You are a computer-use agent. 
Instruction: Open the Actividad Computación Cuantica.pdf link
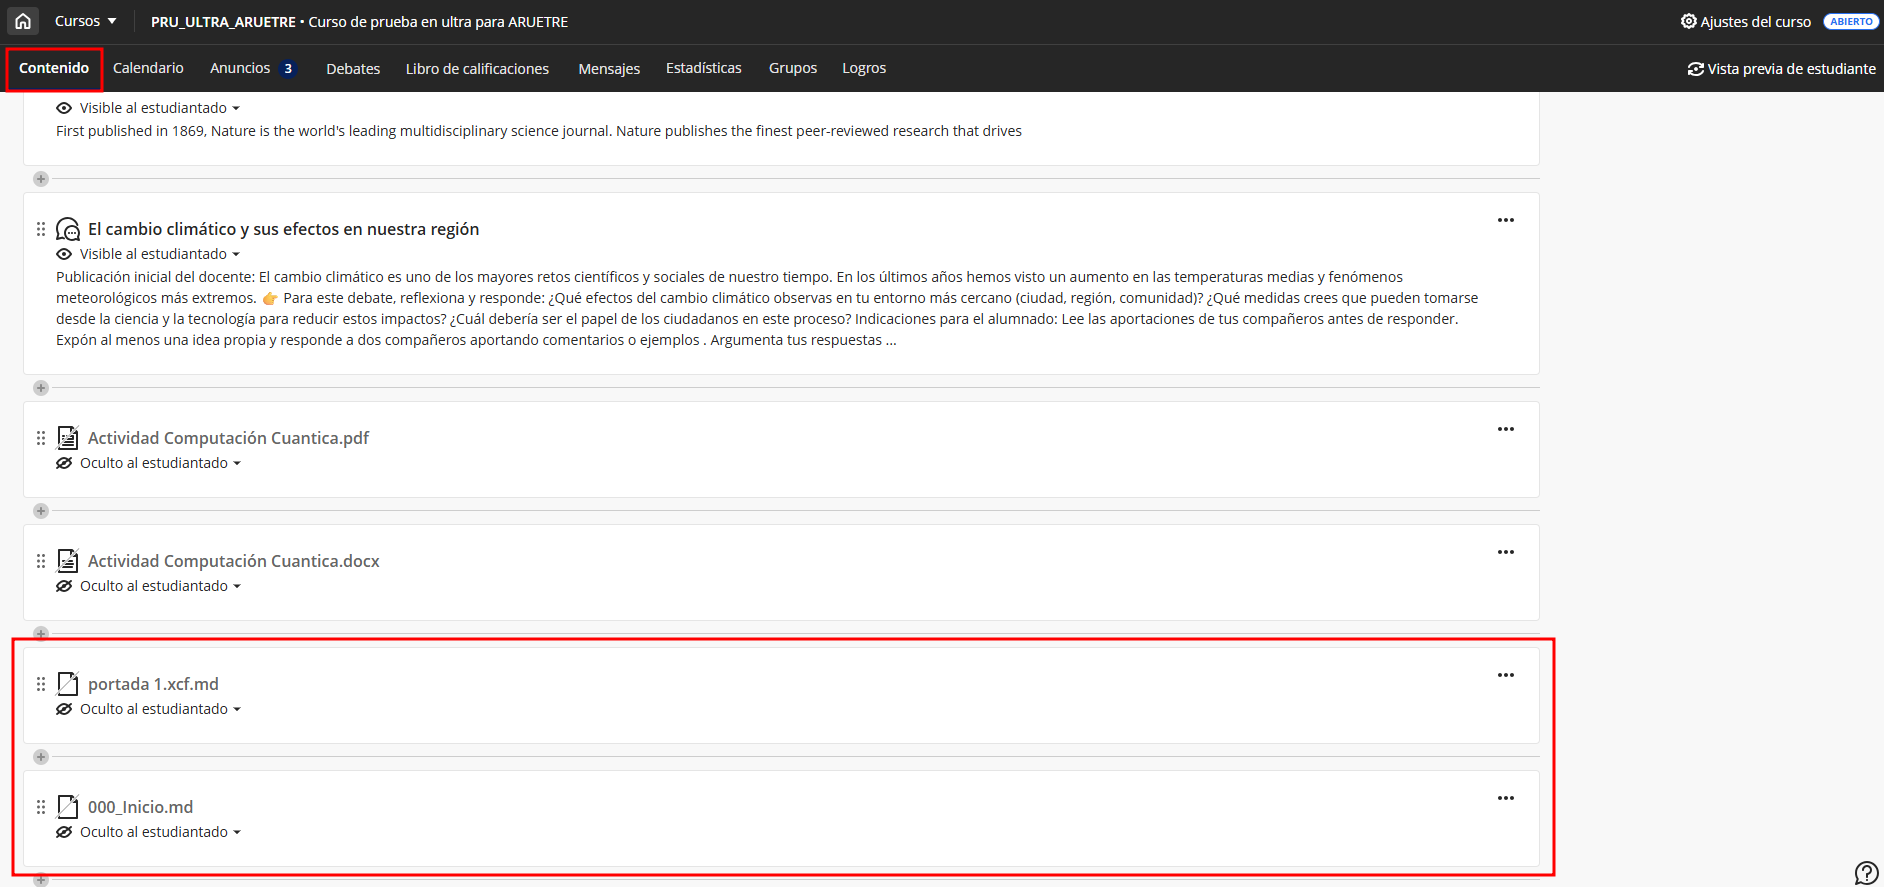(228, 438)
